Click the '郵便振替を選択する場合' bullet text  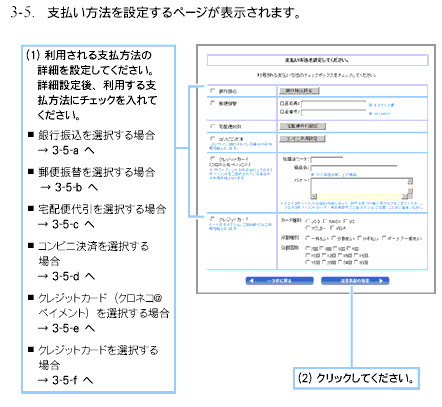click(x=96, y=172)
